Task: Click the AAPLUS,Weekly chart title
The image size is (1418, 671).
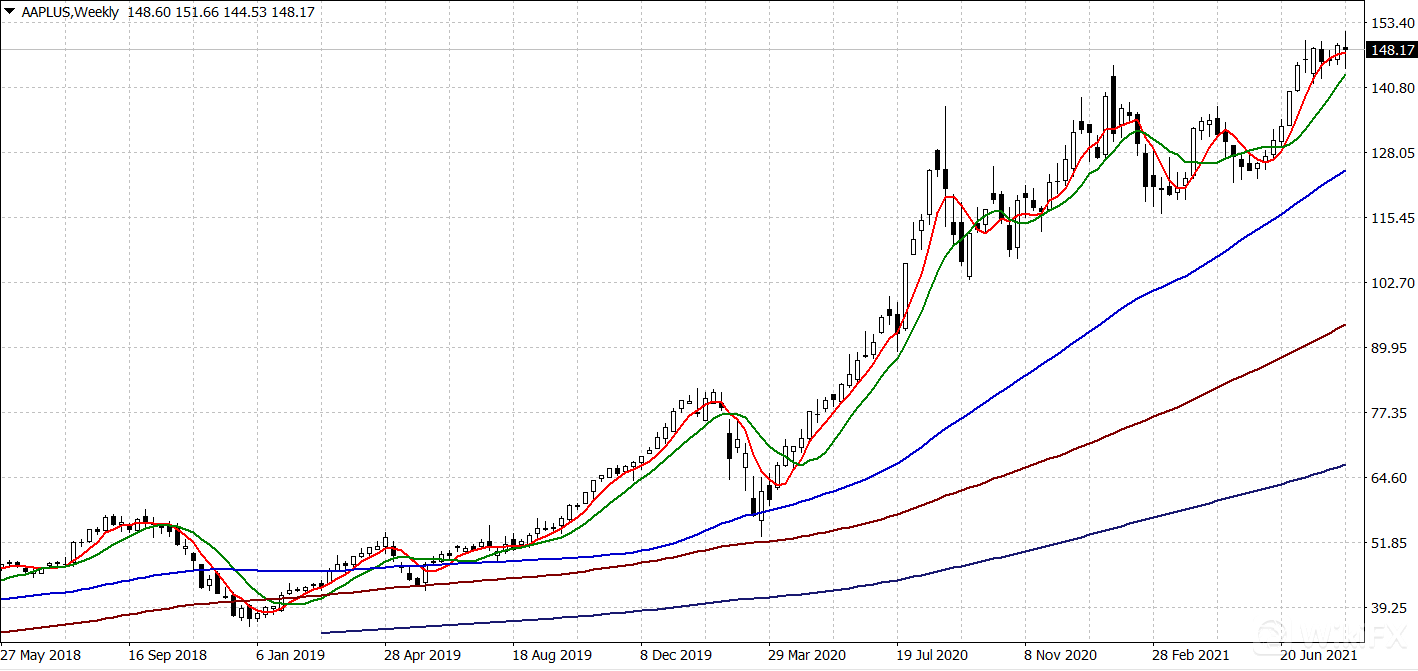Action: (x=69, y=12)
